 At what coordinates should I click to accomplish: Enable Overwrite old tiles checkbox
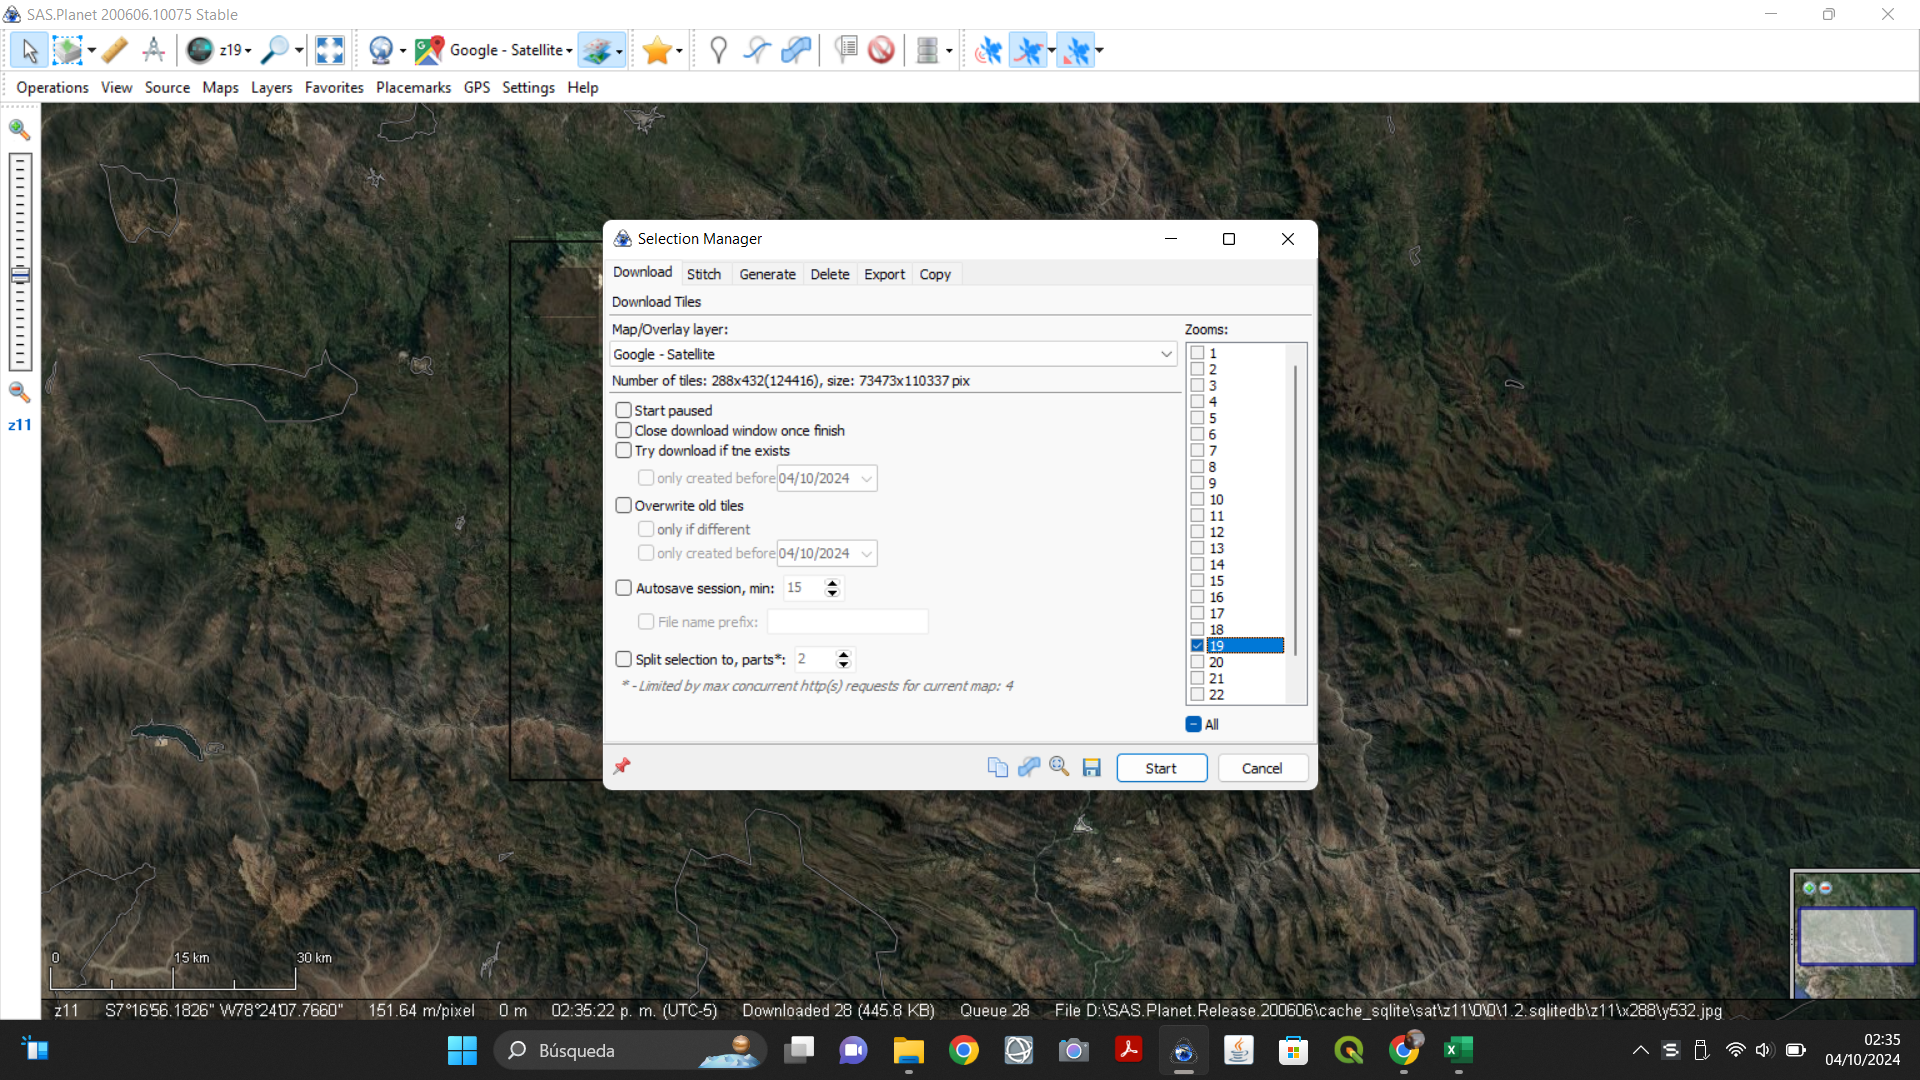coord(623,505)
